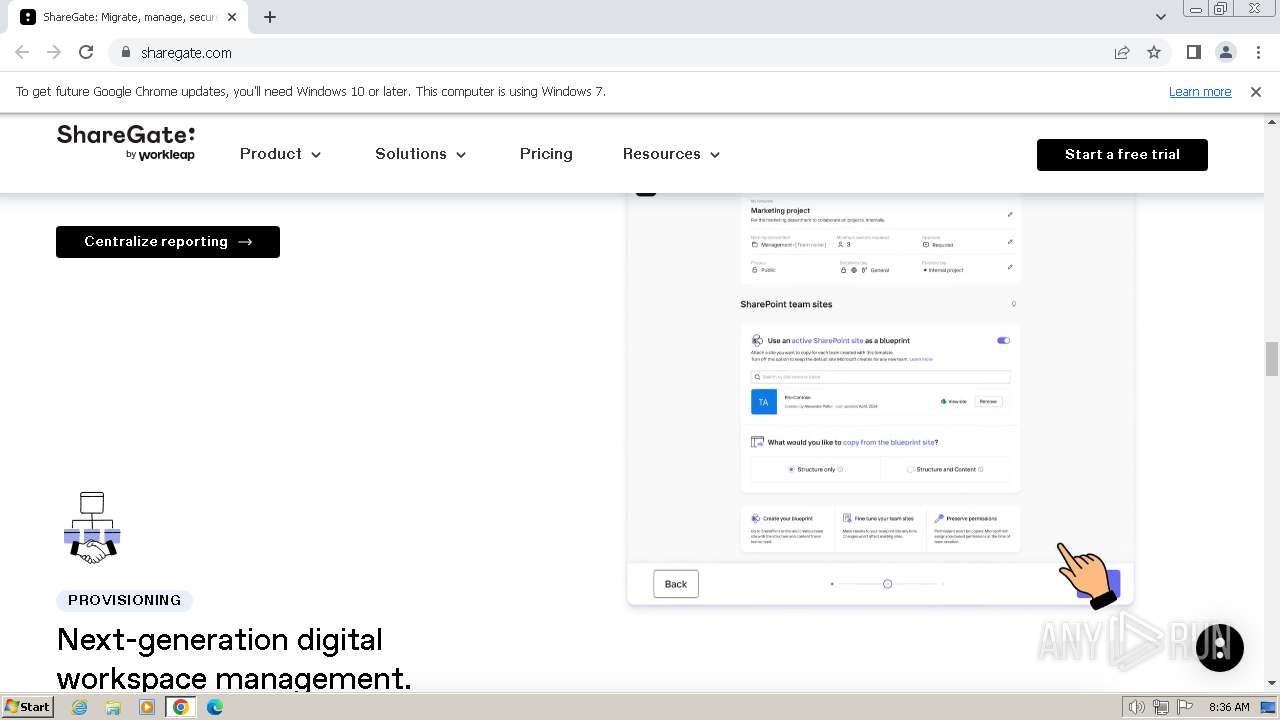Open the Pricing page

click(546, 154)
